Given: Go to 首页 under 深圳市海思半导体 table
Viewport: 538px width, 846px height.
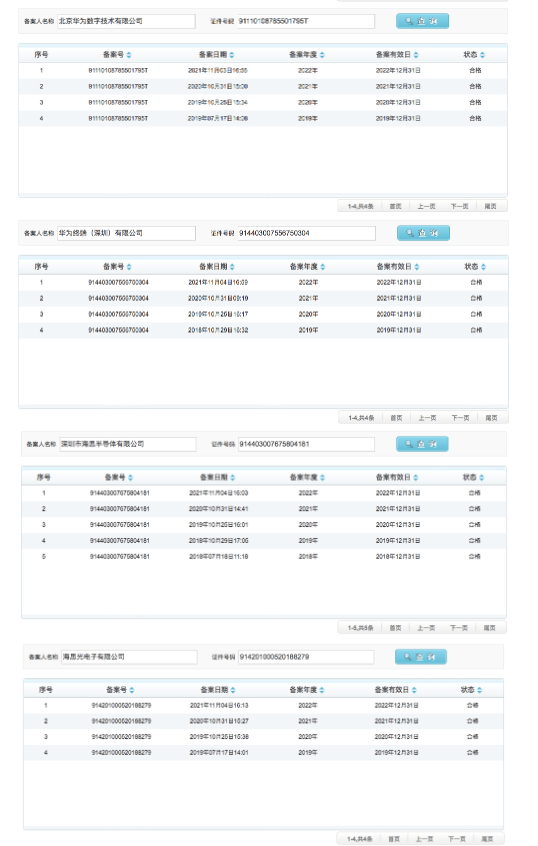Looking at the screenshot, I should (396, 627).
